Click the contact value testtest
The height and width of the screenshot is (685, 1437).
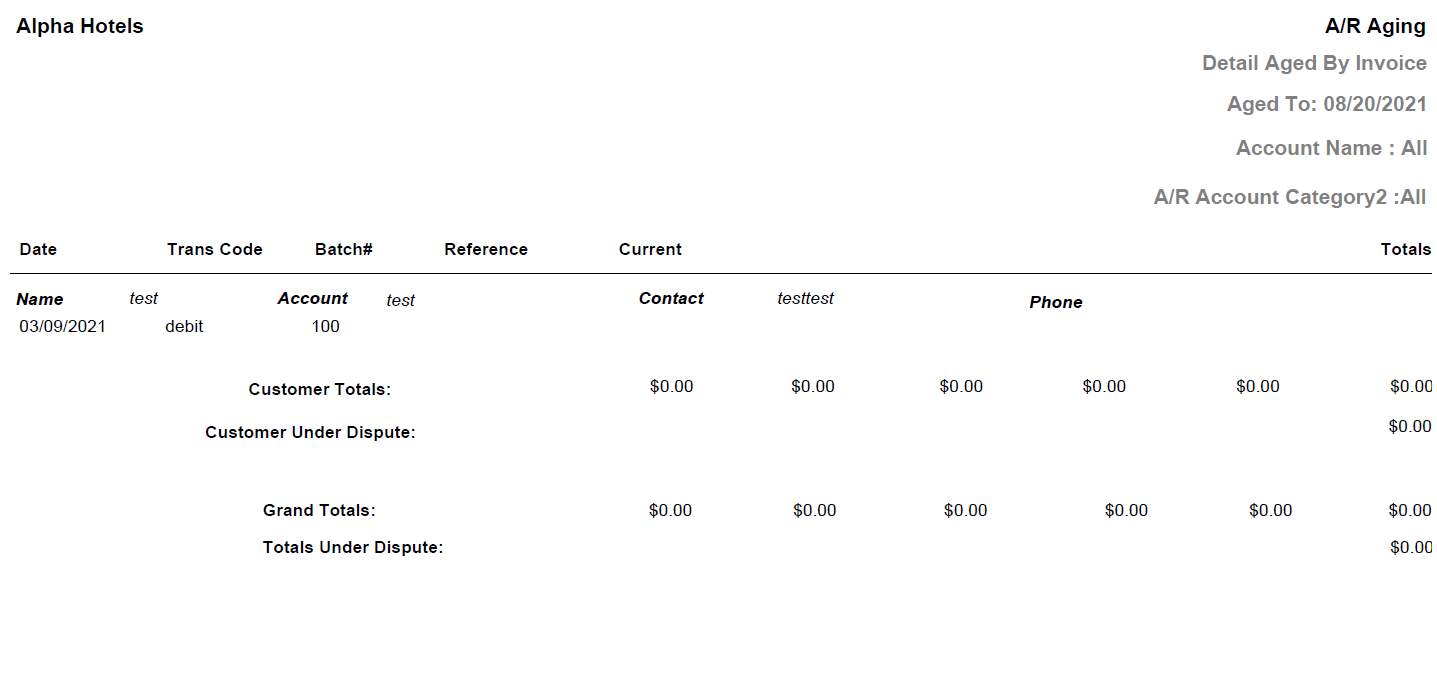click(805, 299)
